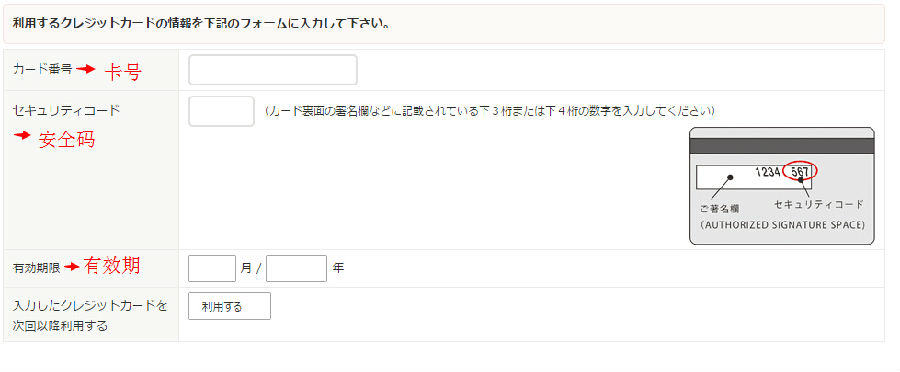Click the credit card instruction header text
The image size is (900, 372).
click(x=201, y=25)
